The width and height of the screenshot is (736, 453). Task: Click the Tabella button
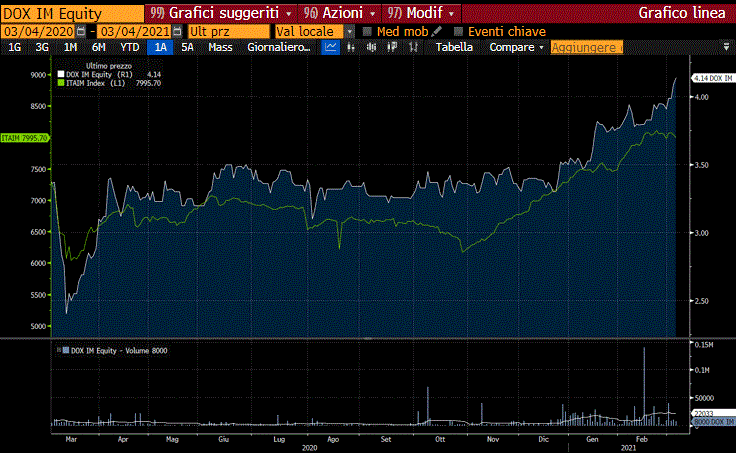tap(455, 47)
